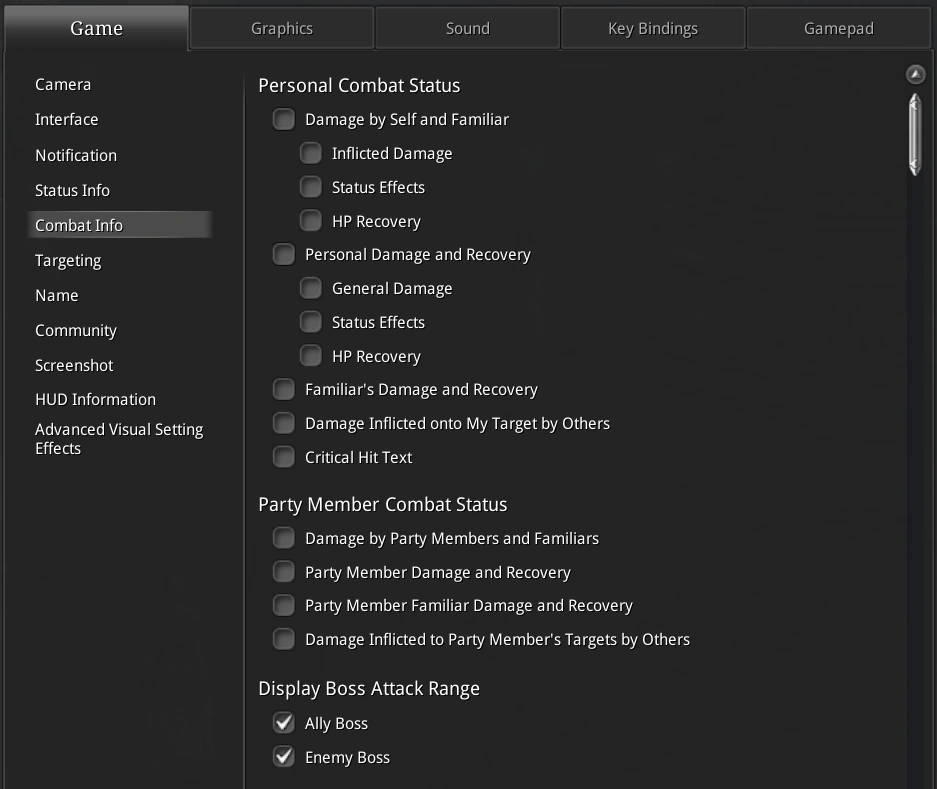Open the Gamepad tab

838,28
